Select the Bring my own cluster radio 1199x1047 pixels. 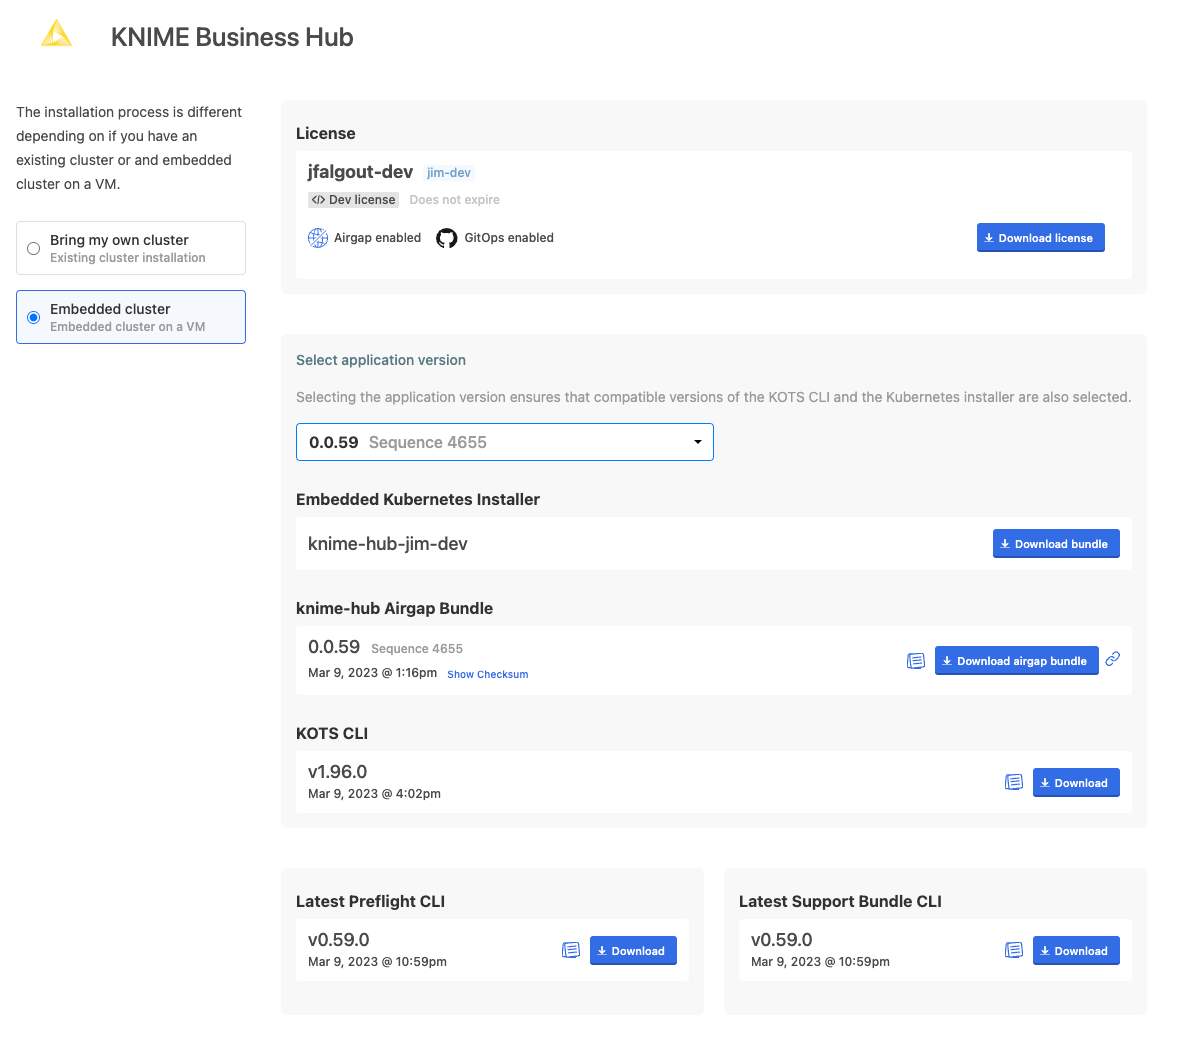pos(34,248)
